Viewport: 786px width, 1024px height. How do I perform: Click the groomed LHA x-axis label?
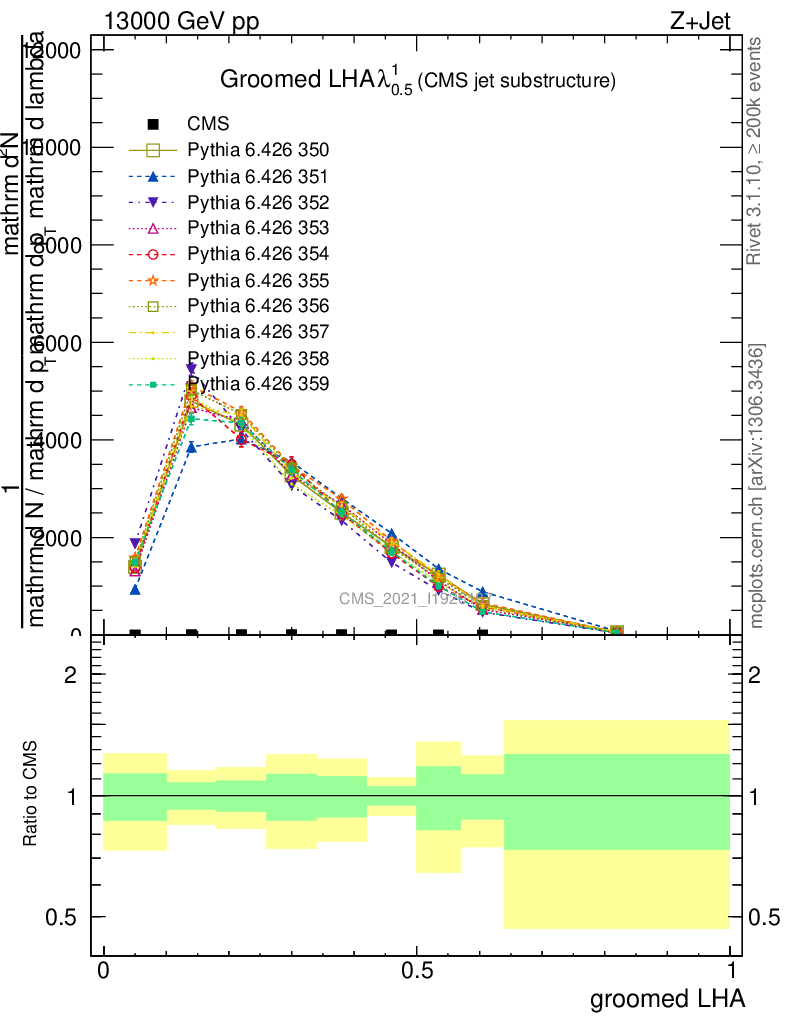[x=667, y=998]
